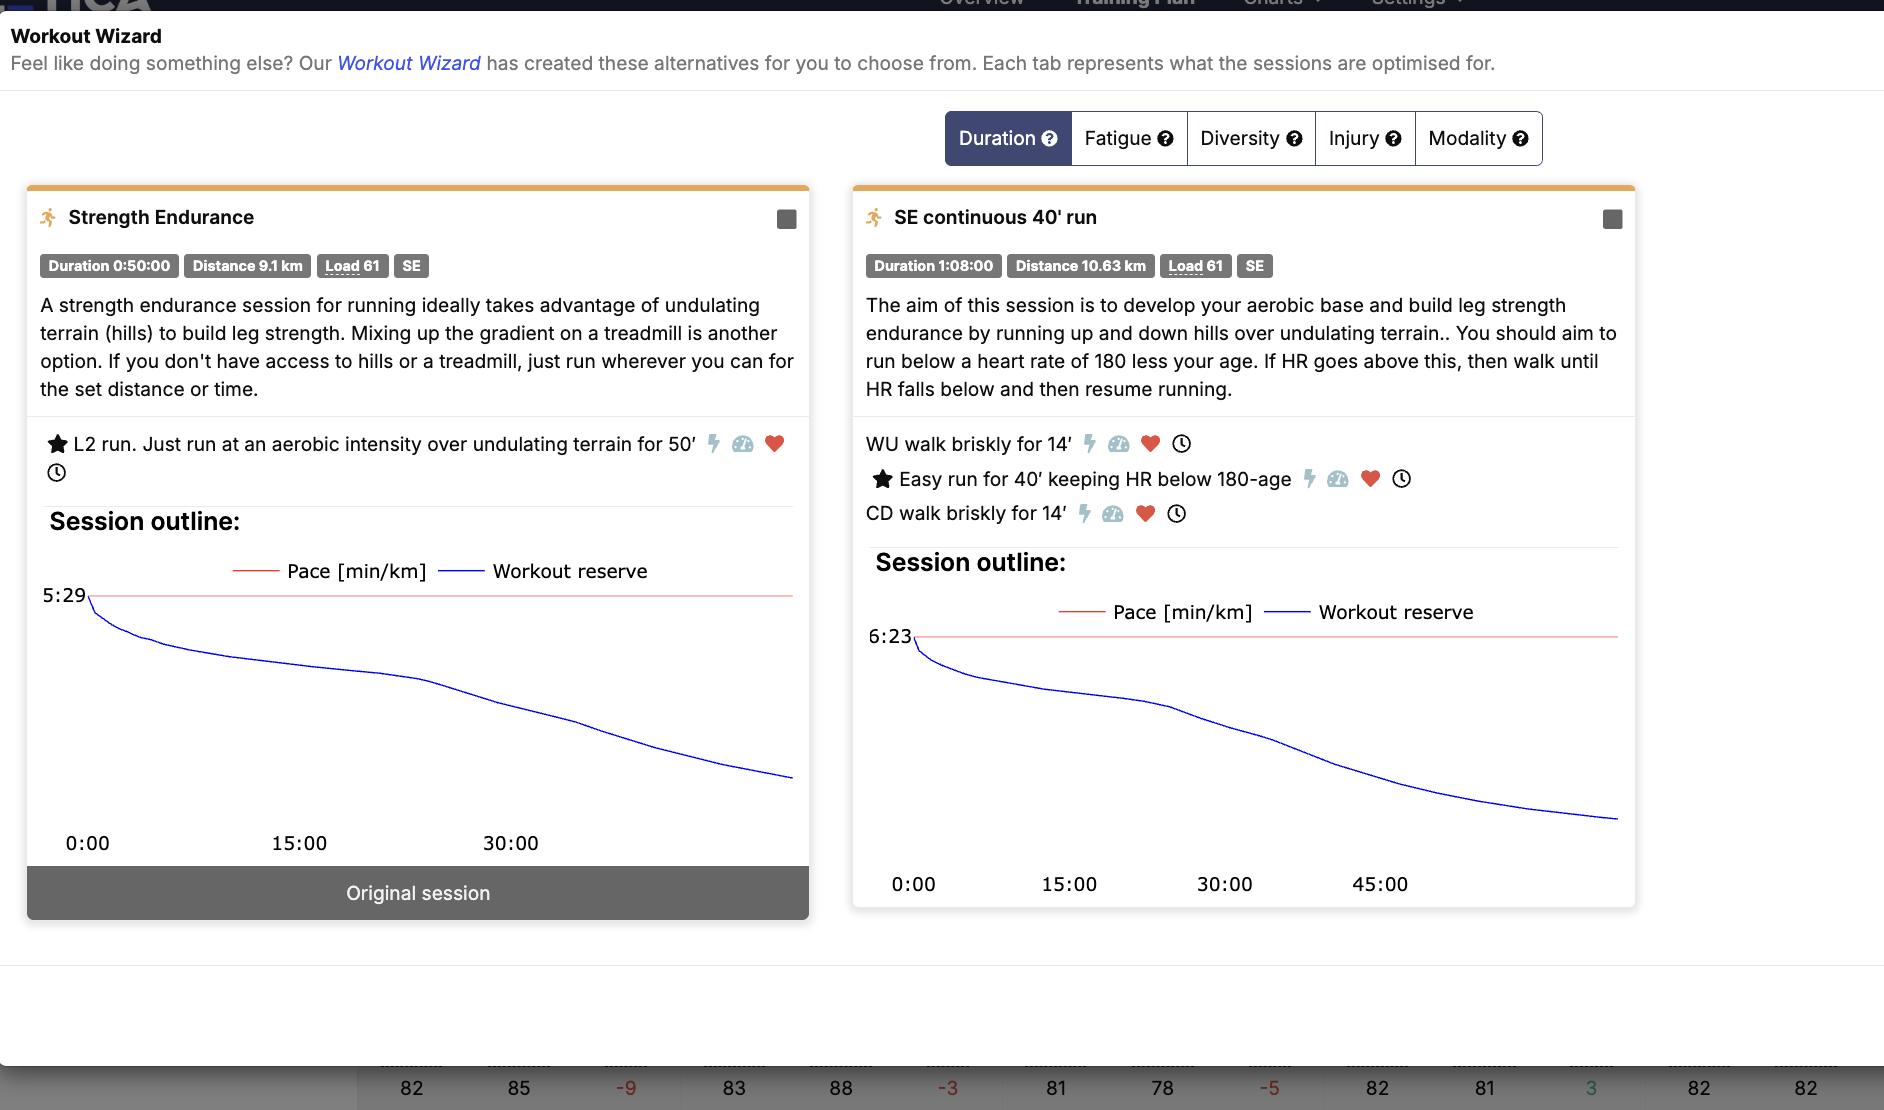Click pace gauge icon on L2 run step
The width and height of the screenshot is (1884, 1110).
click(x=743, y=444)
